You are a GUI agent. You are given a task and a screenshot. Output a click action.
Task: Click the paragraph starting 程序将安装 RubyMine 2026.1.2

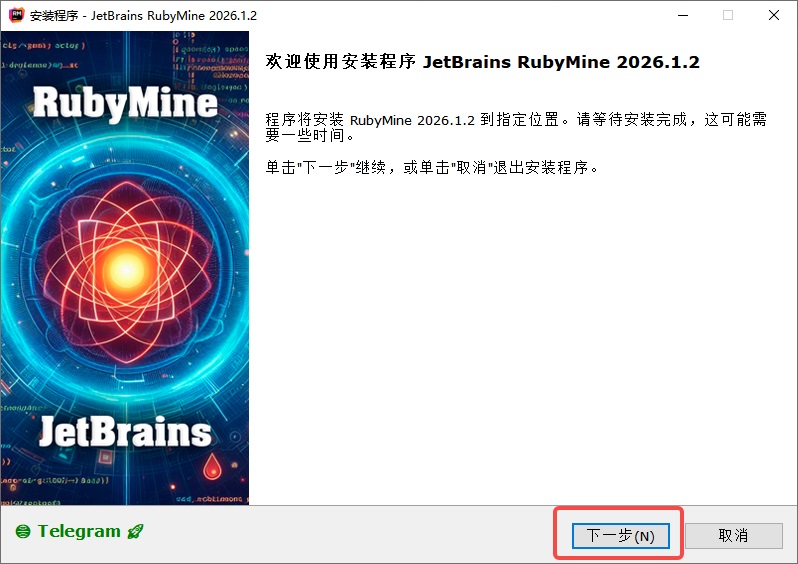click(x=516, y=127)
